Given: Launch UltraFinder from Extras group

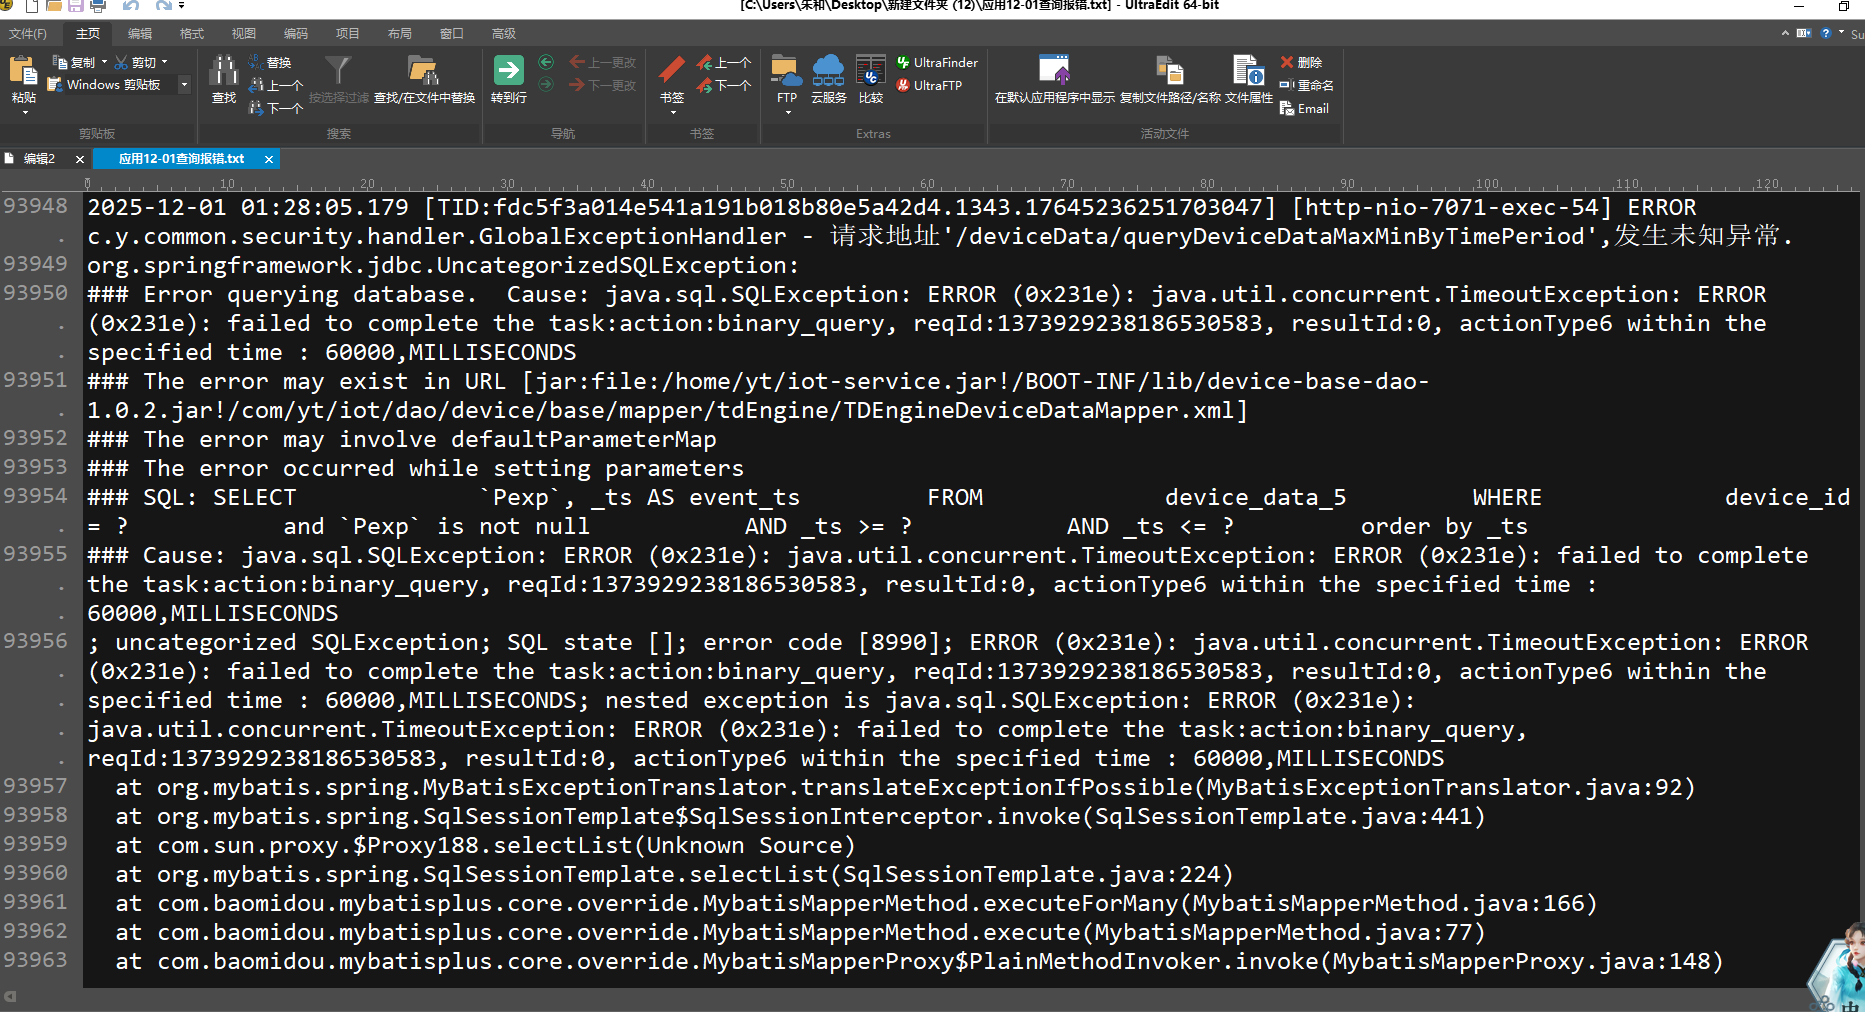Looking at the screenshot, I should point(937,62).
